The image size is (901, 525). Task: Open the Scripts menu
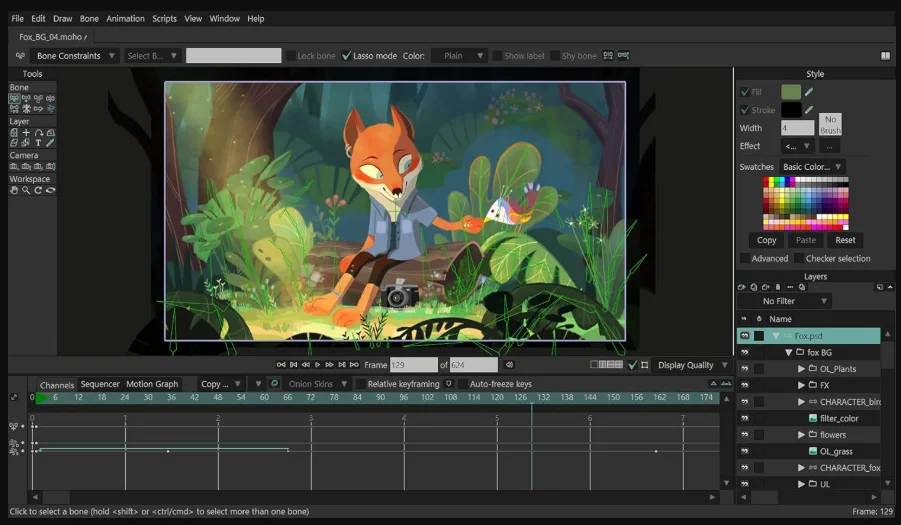pyautogui.click(x=164, y=18)
